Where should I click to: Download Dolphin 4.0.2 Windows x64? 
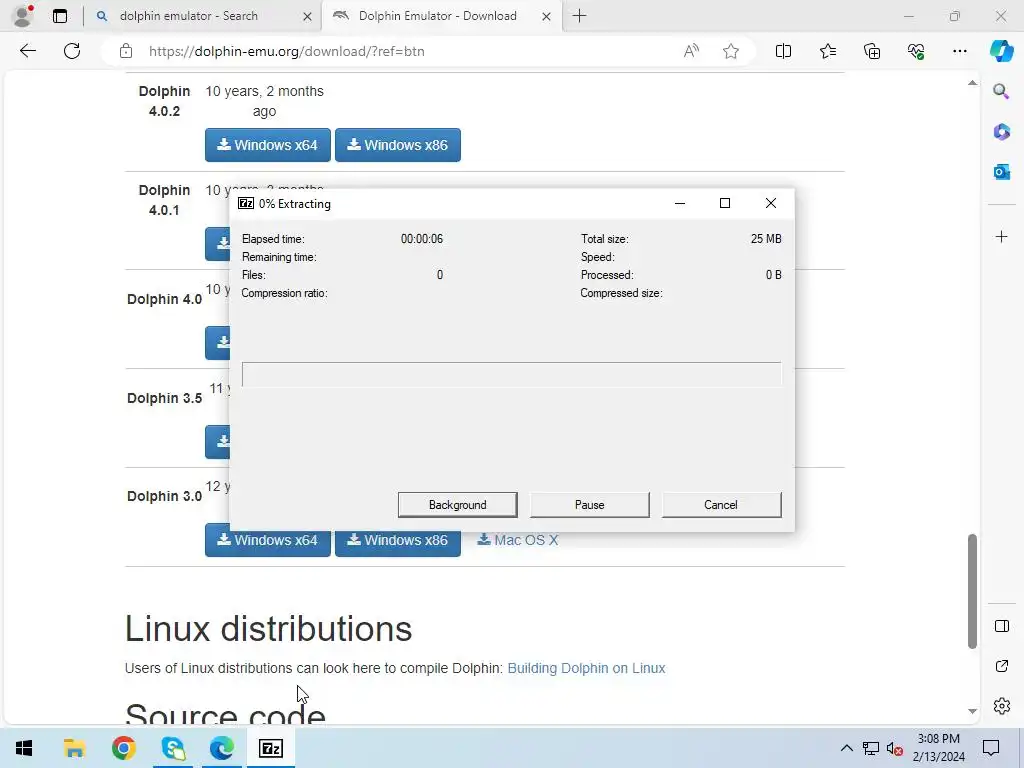pyautogui.click(x=268, y=145)
